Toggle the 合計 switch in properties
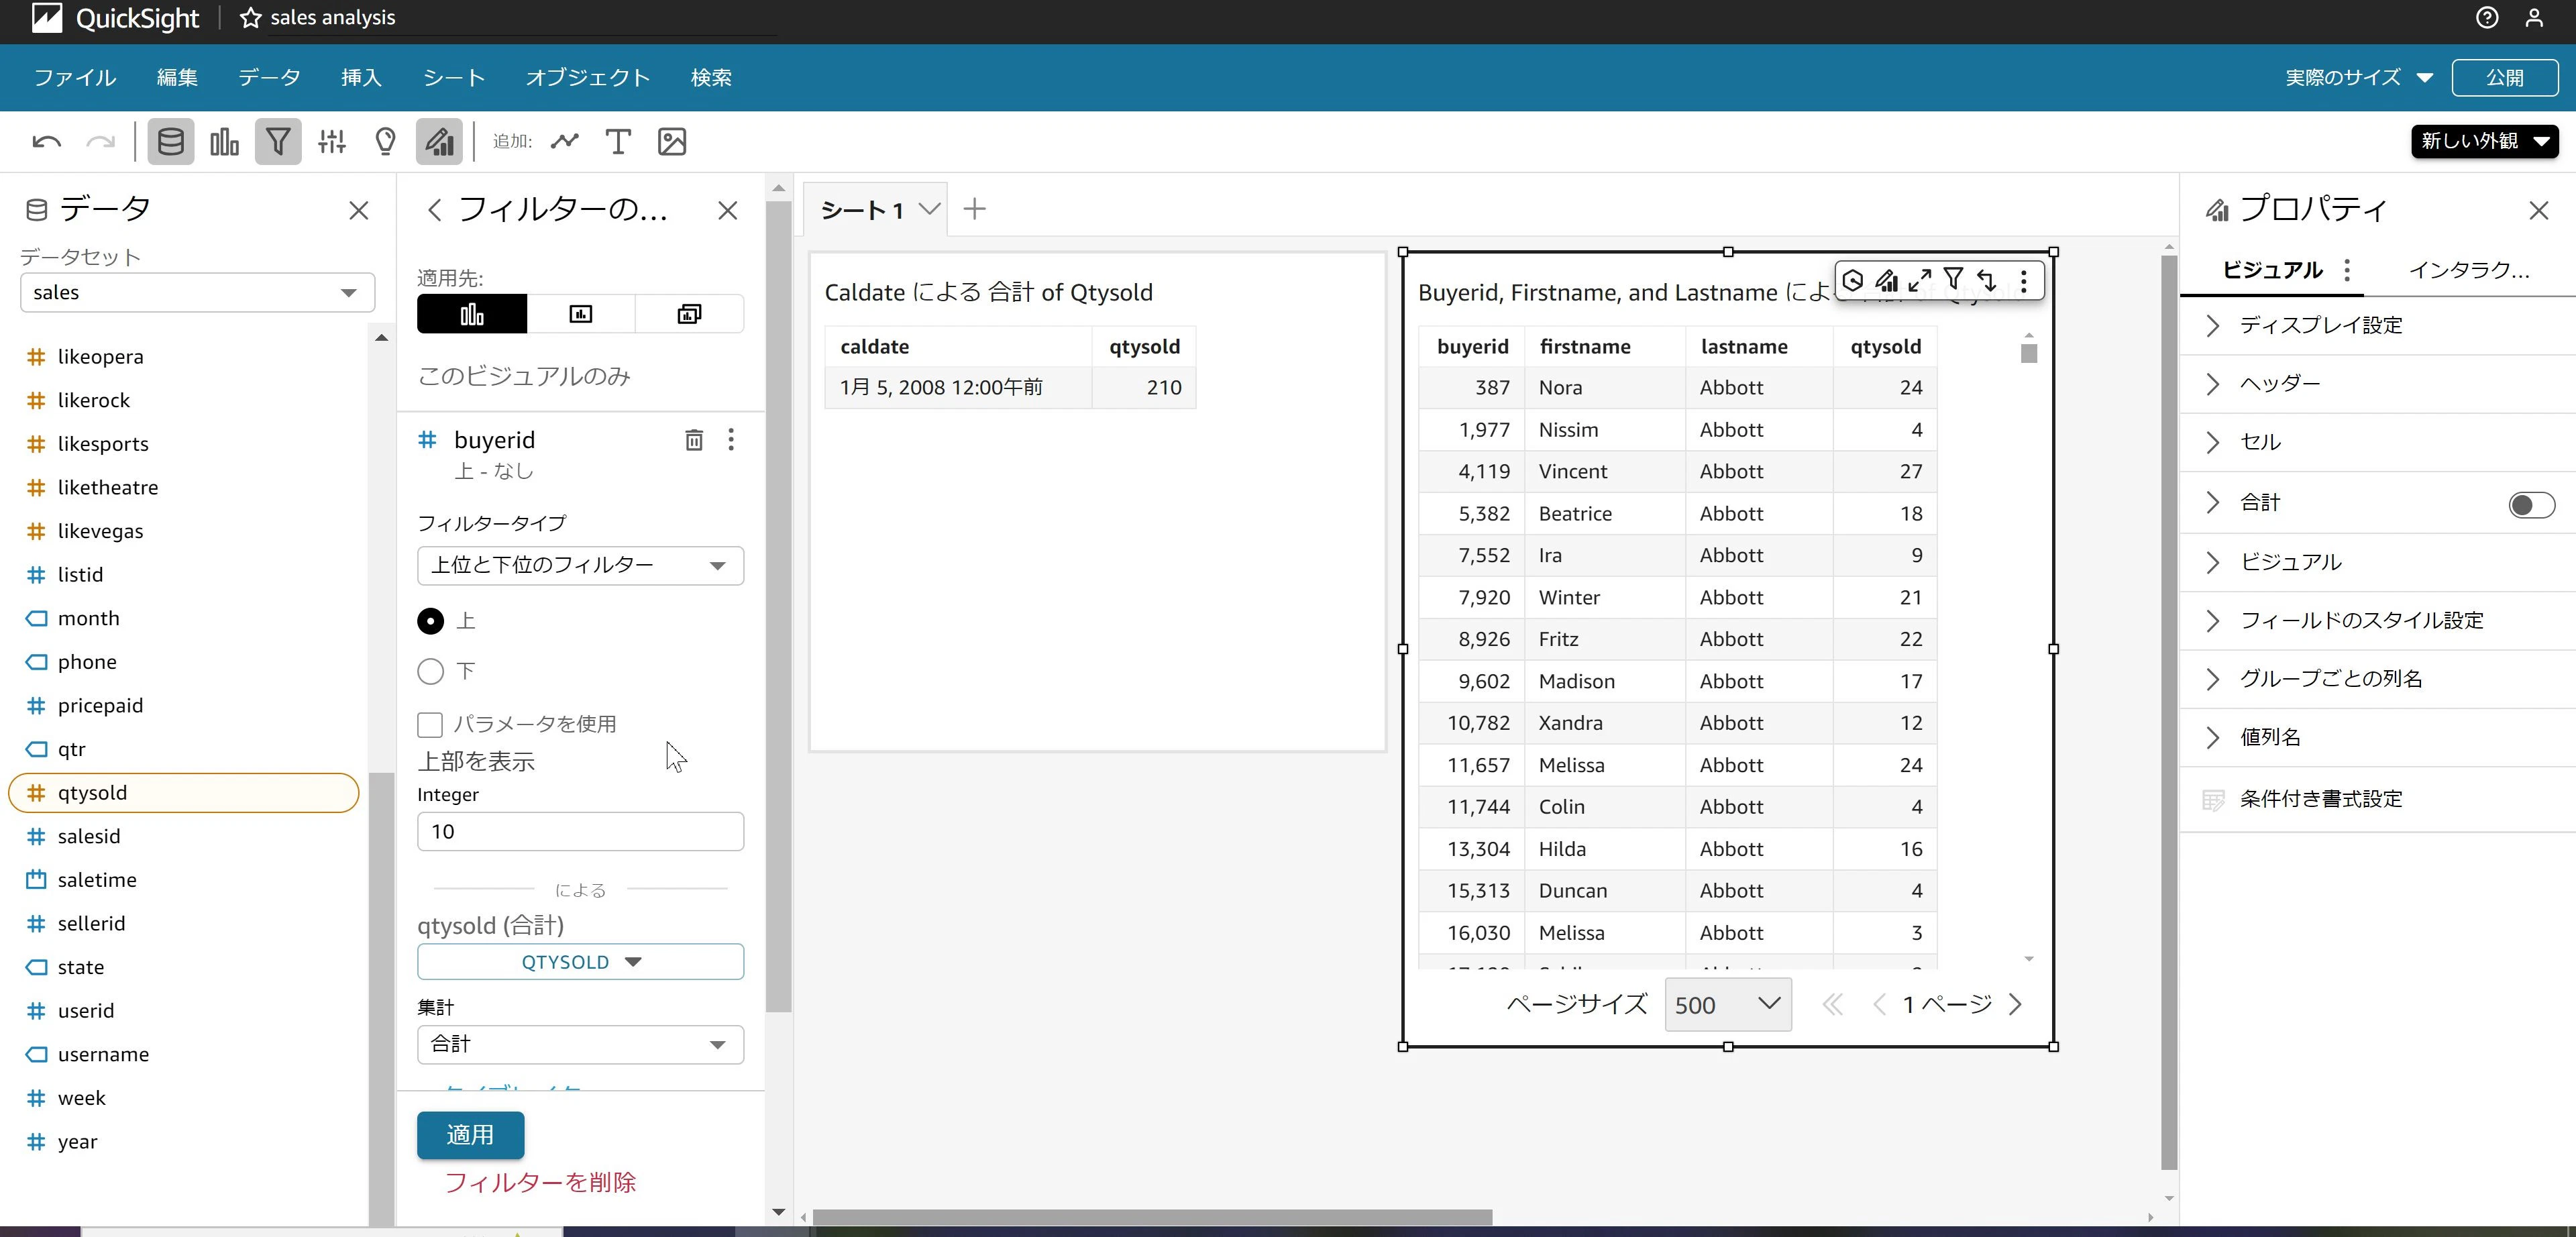The image size is (2576, 1237). point(2531,504)
